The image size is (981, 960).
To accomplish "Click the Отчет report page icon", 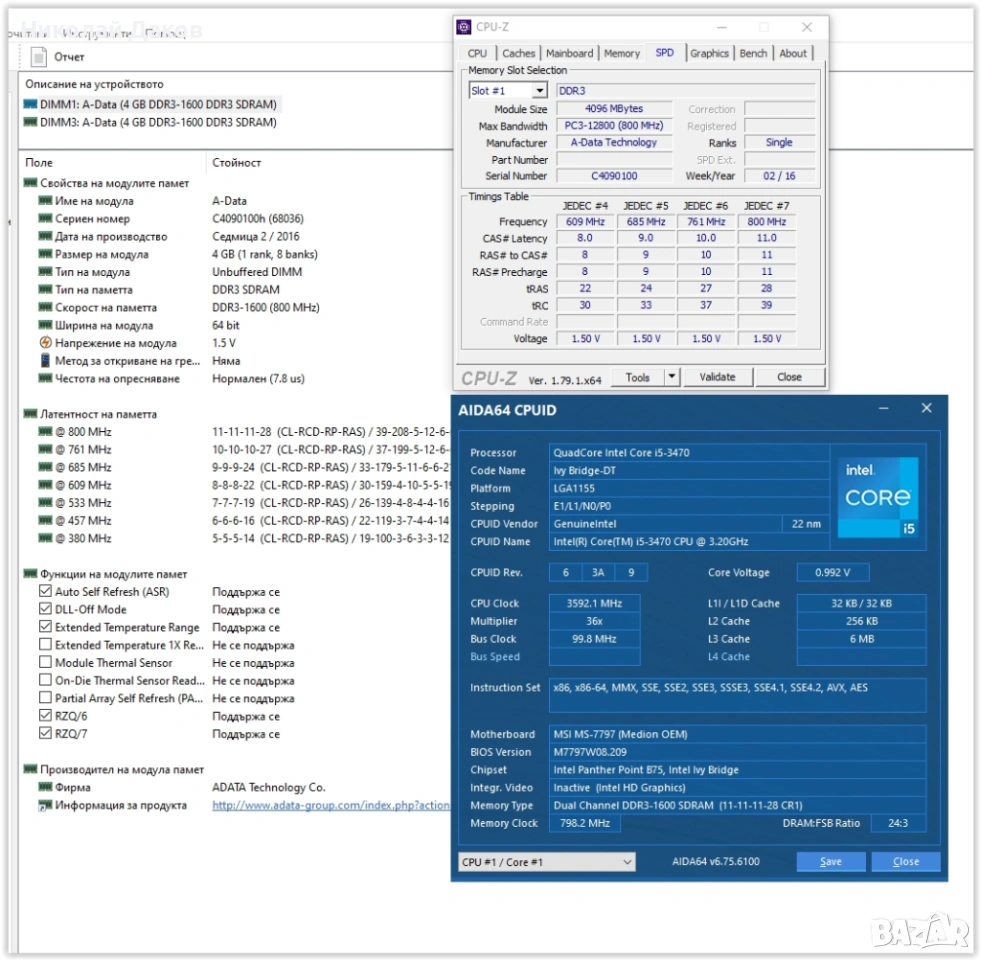I will pyautogui.click(x=40, y=57).
